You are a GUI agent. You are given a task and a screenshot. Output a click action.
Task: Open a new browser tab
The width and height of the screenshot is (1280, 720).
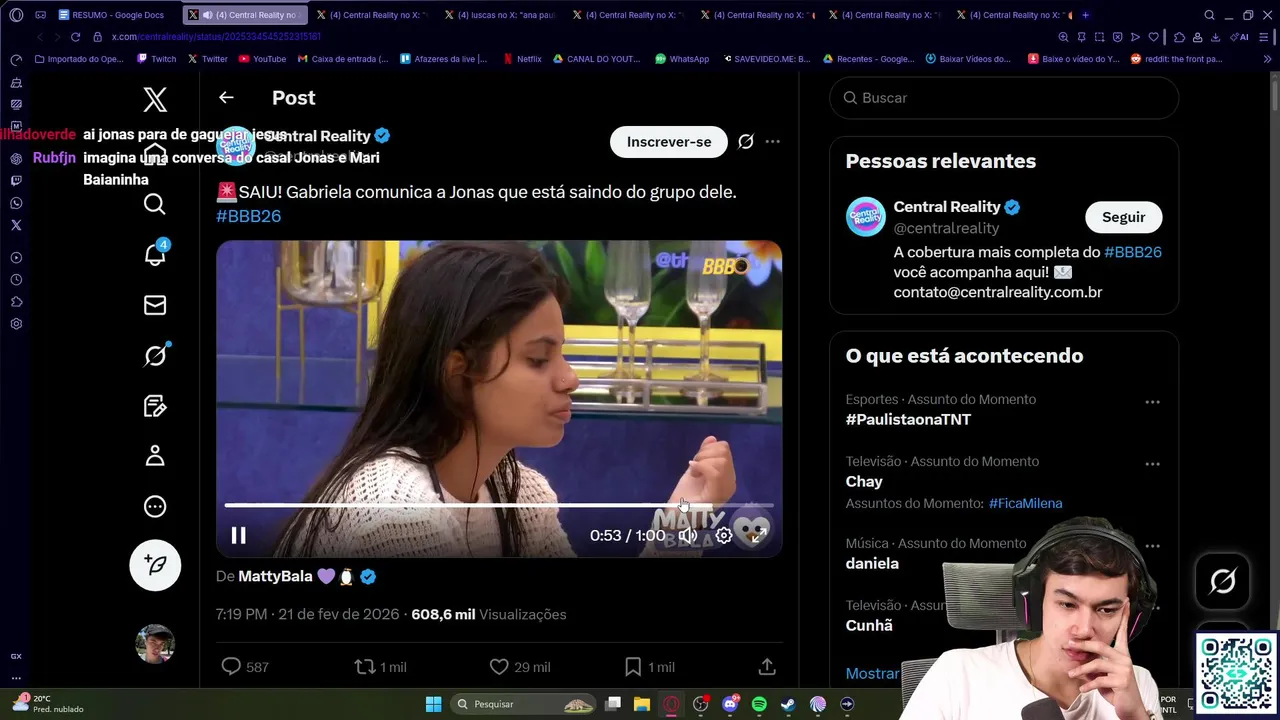point(1086,15)
